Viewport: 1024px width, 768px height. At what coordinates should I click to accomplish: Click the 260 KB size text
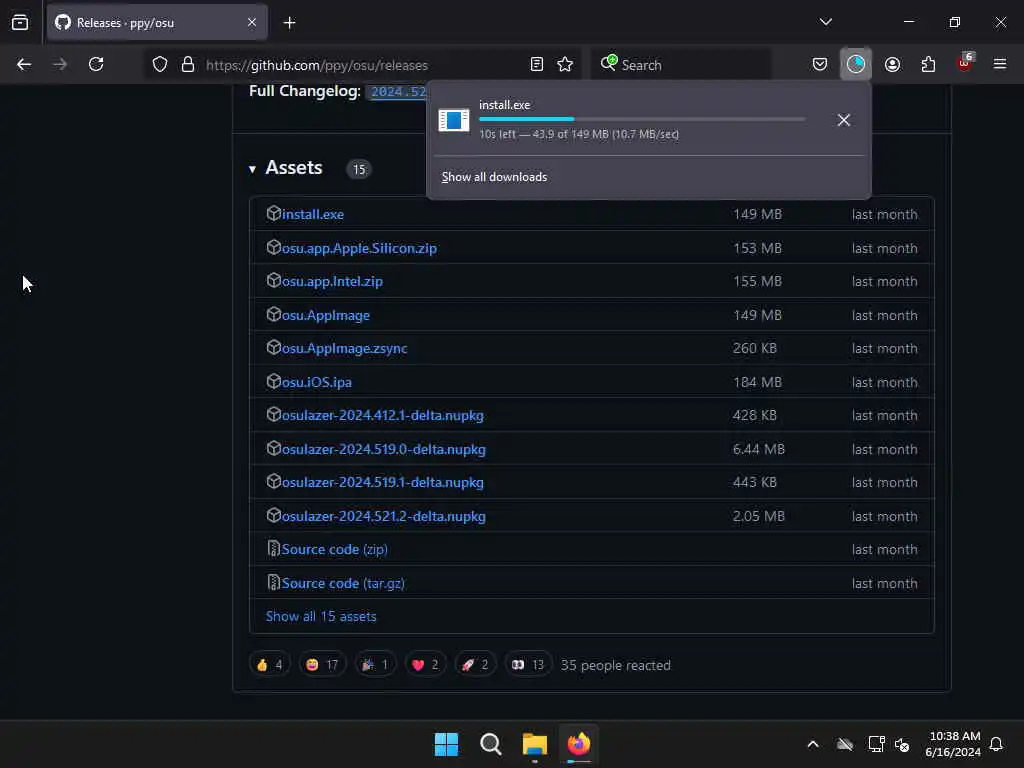pos(755,349)
